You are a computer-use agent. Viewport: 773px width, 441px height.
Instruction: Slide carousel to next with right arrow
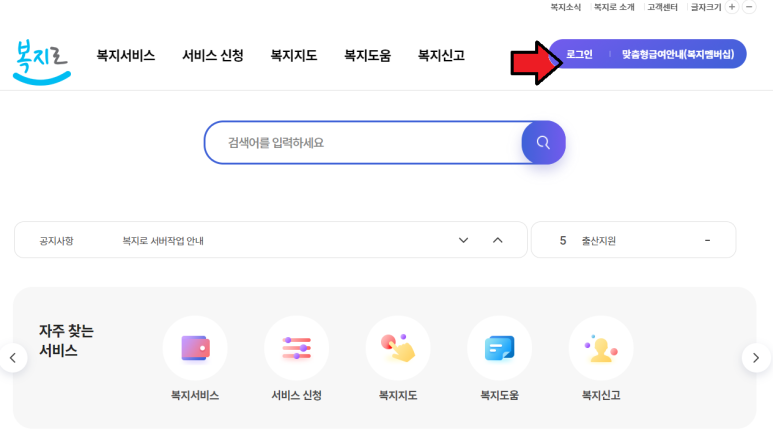pos(756,358)
